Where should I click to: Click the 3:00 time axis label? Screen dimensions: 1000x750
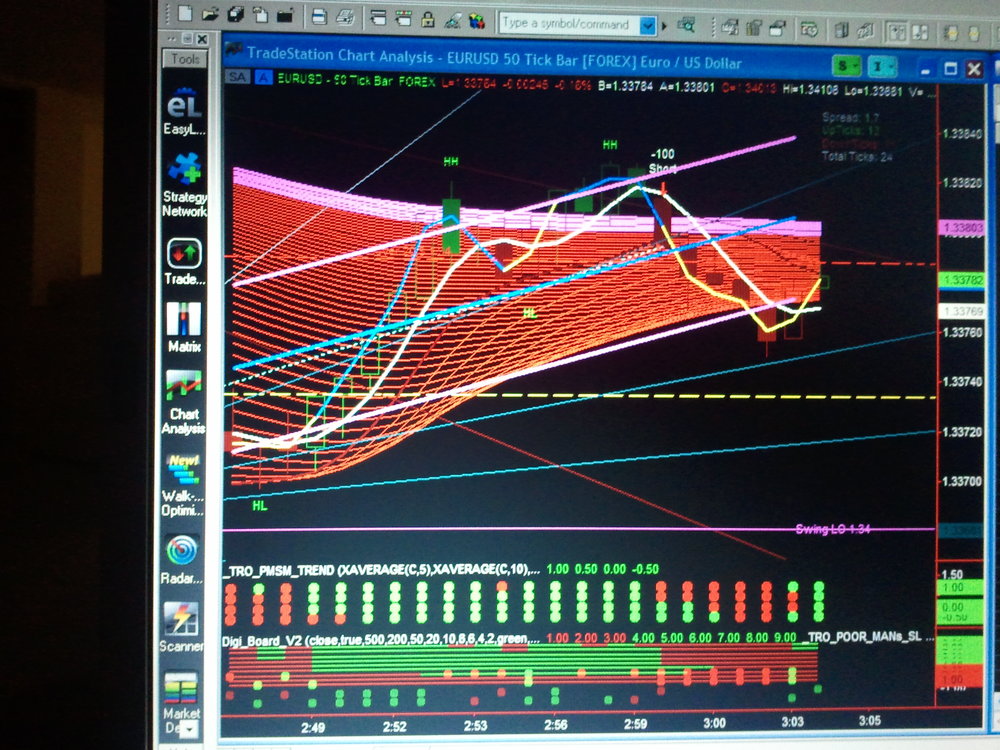(x=714, y=723)
